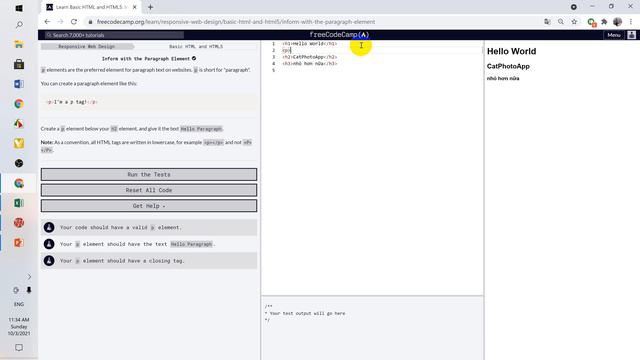Reload the freeCodeCamp page
This screenshot has height=360, width=640.
pos(74,22)
